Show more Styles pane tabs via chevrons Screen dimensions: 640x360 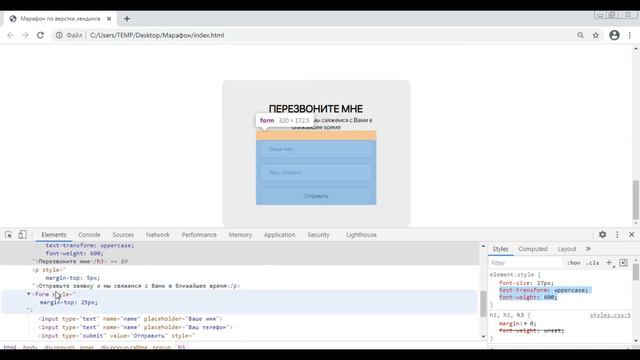coord(588,249)
